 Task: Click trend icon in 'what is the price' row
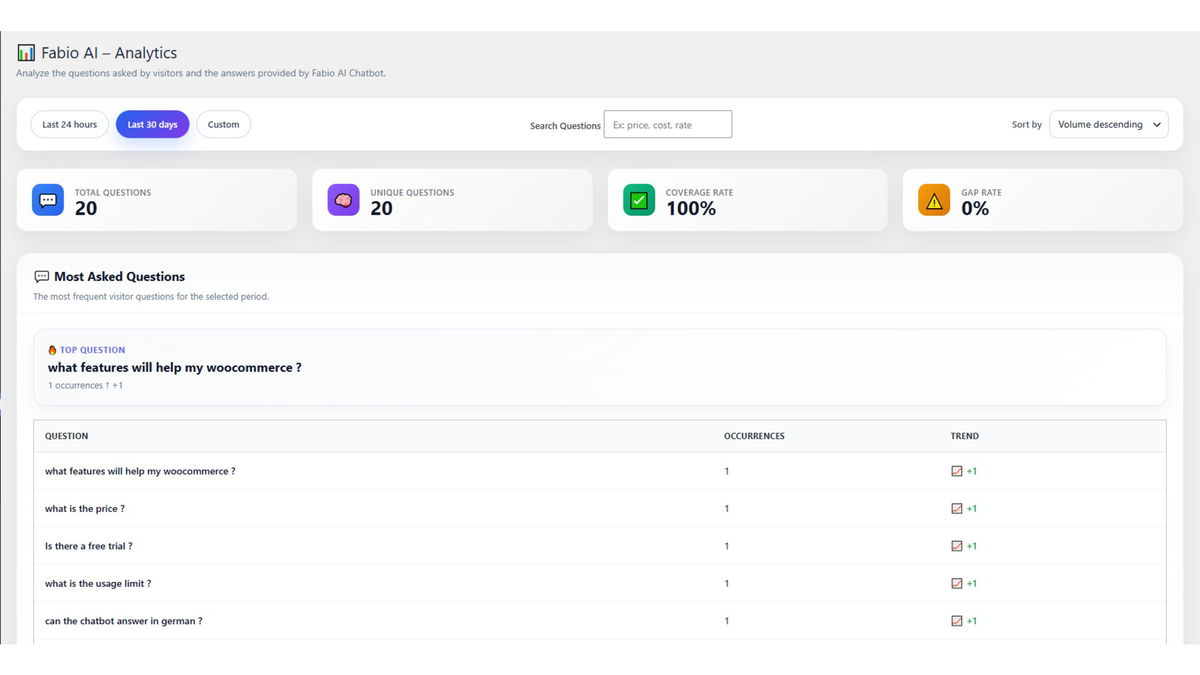(957, 509)
